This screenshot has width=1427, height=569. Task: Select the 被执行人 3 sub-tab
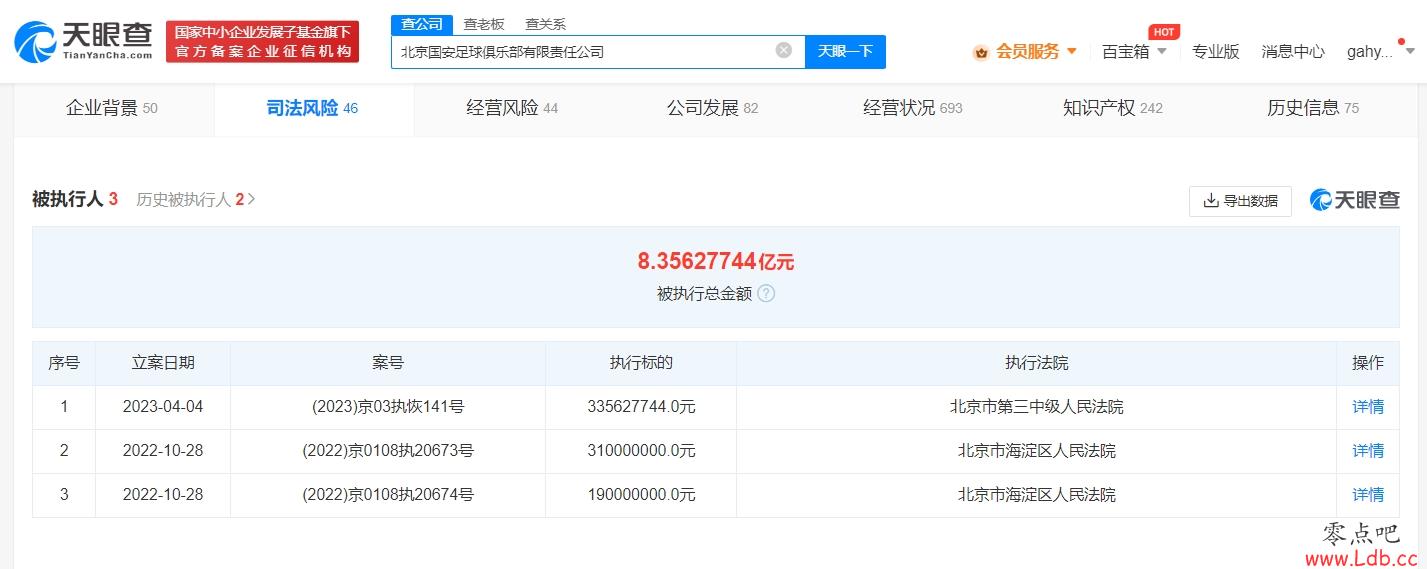click(75, 199)
